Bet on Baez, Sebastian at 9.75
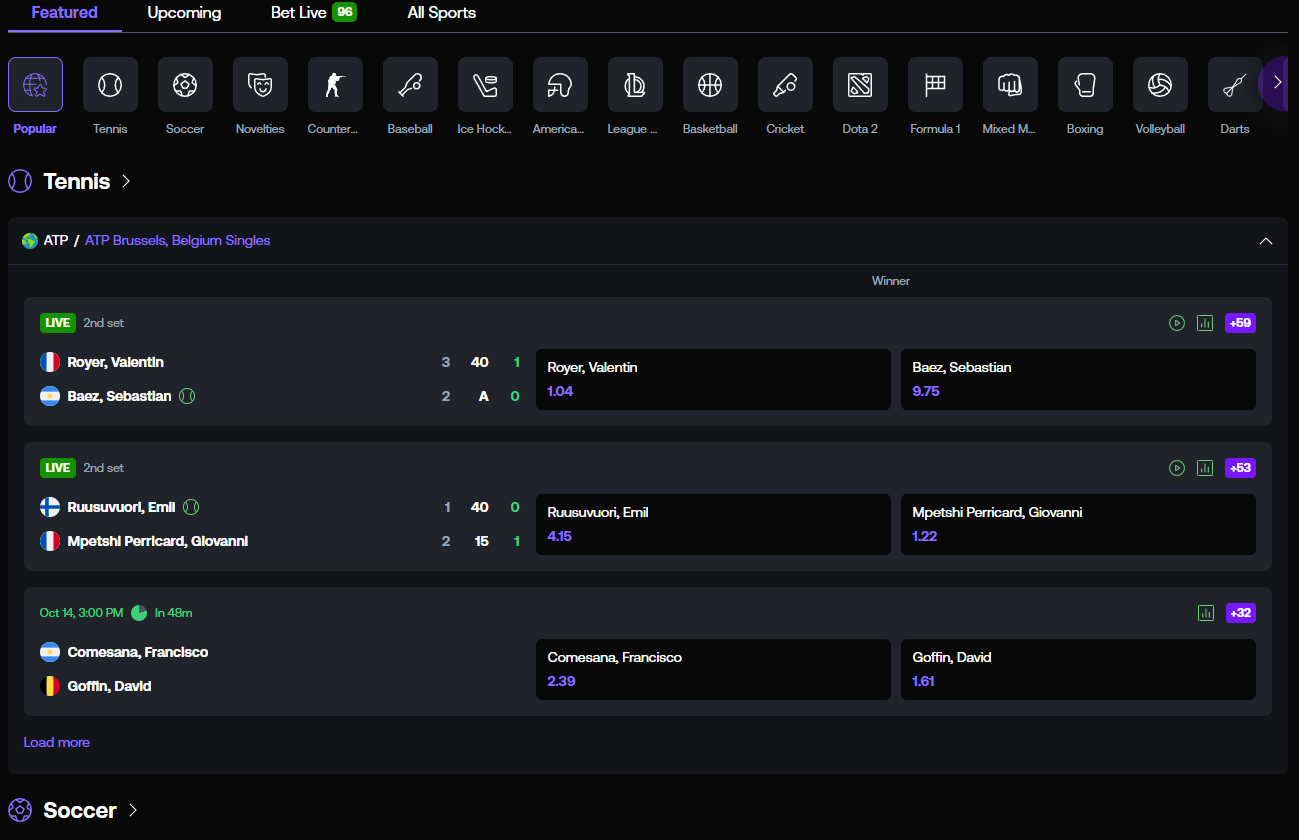This screenshot has width=1299, height=840. (1077, 379)
